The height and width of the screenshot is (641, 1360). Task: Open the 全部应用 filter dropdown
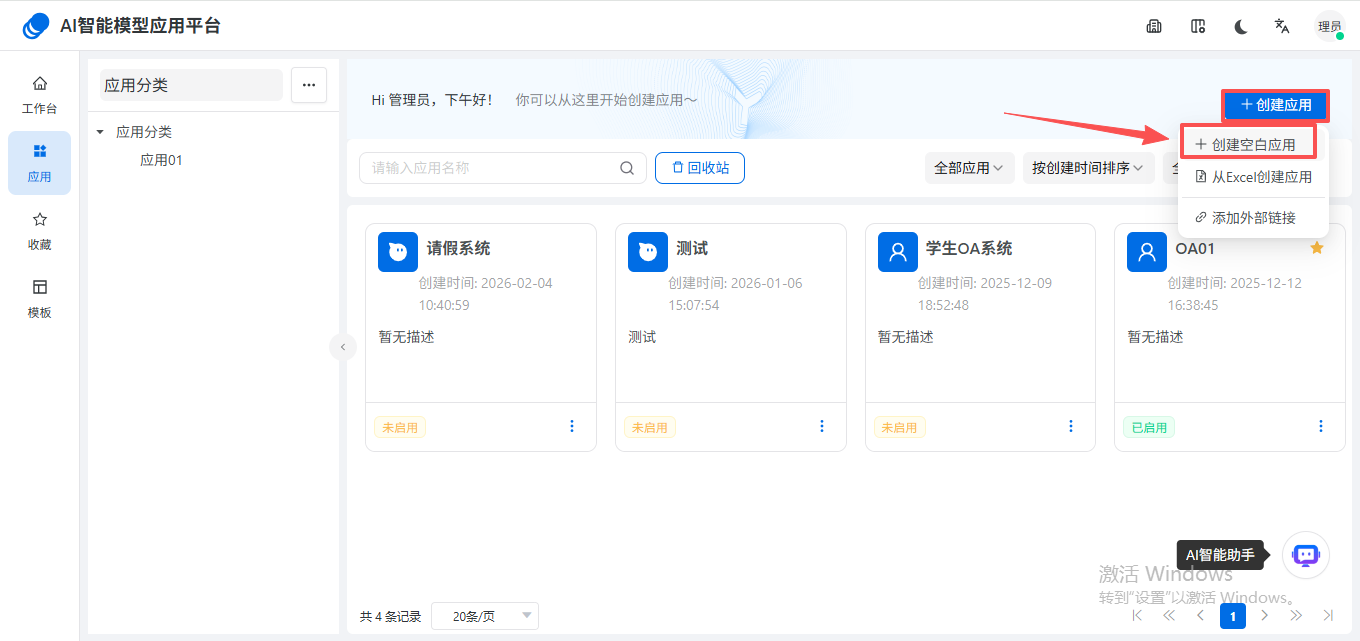coord(969,168)
